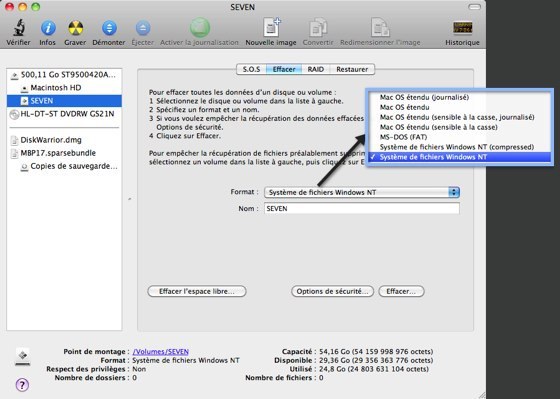This screenshot has width=560, height=399.
Task: Choose MS-DOS (FAT) format option
Action: pos(460,137)
